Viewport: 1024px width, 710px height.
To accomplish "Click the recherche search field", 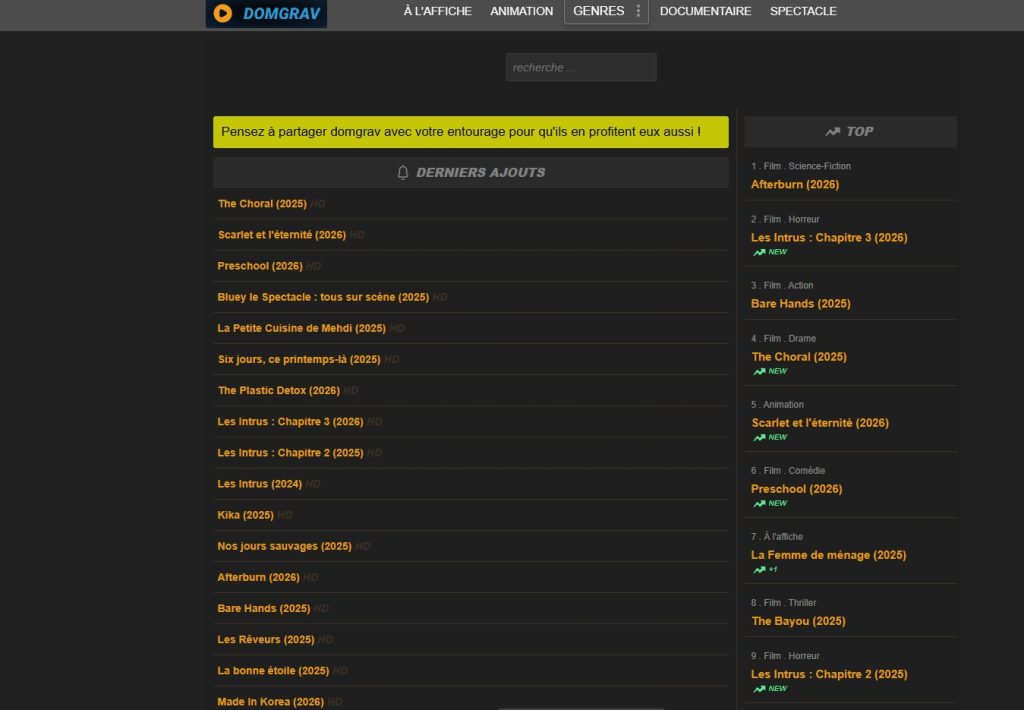I will (581, 67).
